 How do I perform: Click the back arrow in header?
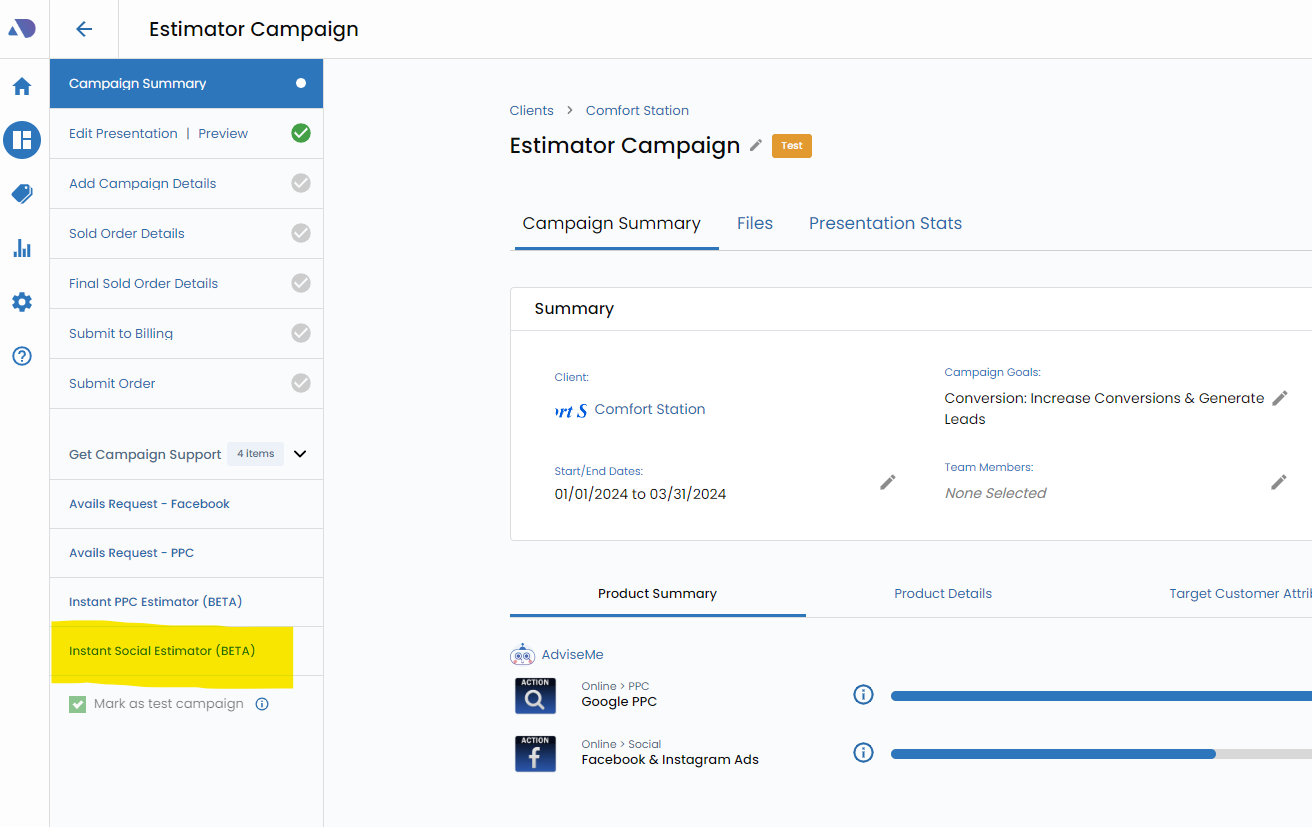pos(84,29)
